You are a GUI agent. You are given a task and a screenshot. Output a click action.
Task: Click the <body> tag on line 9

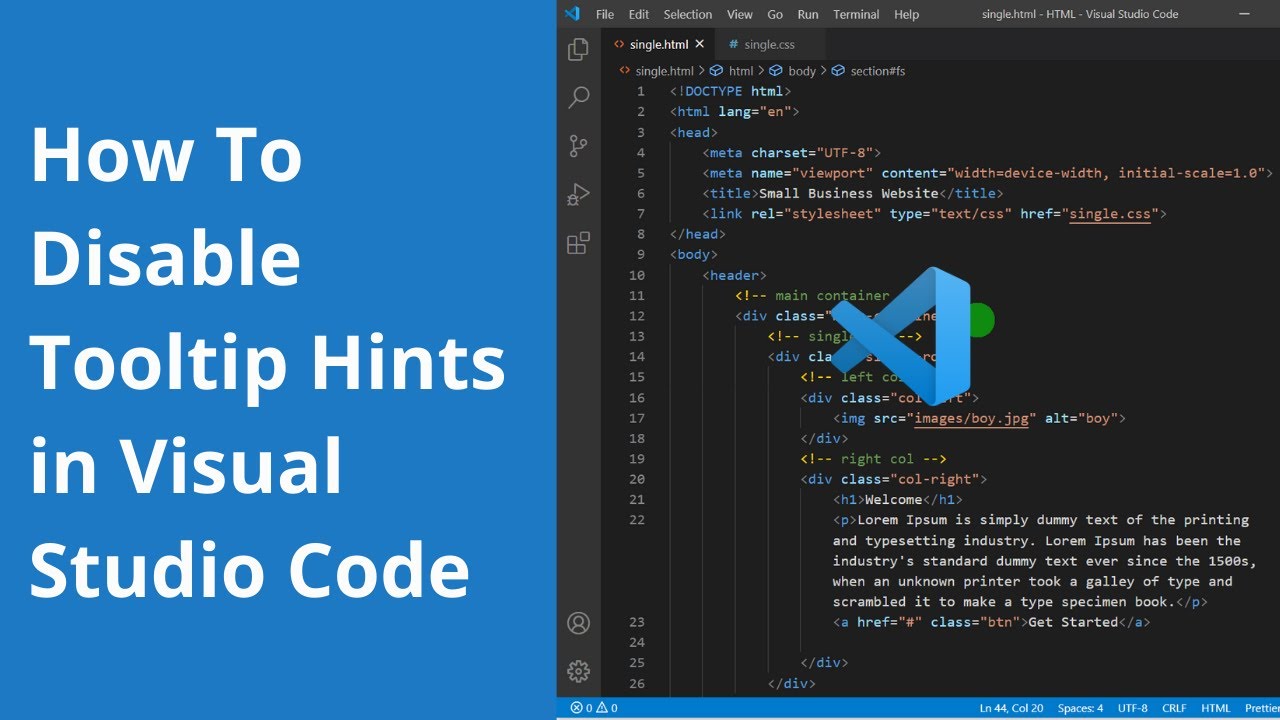point(694,255)
